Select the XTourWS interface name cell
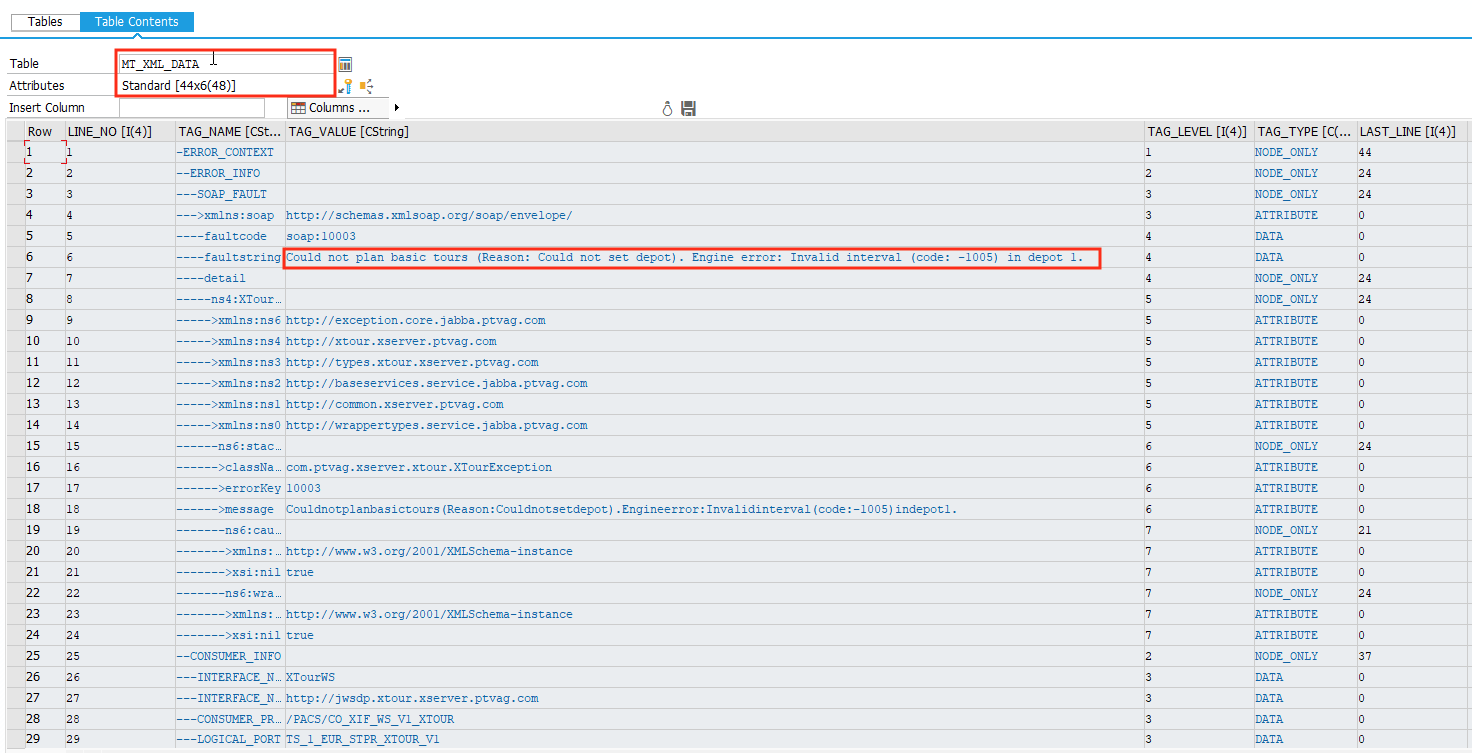This screenshot has height=753, width=1472. pyautogui.click(x=311, y=677)
